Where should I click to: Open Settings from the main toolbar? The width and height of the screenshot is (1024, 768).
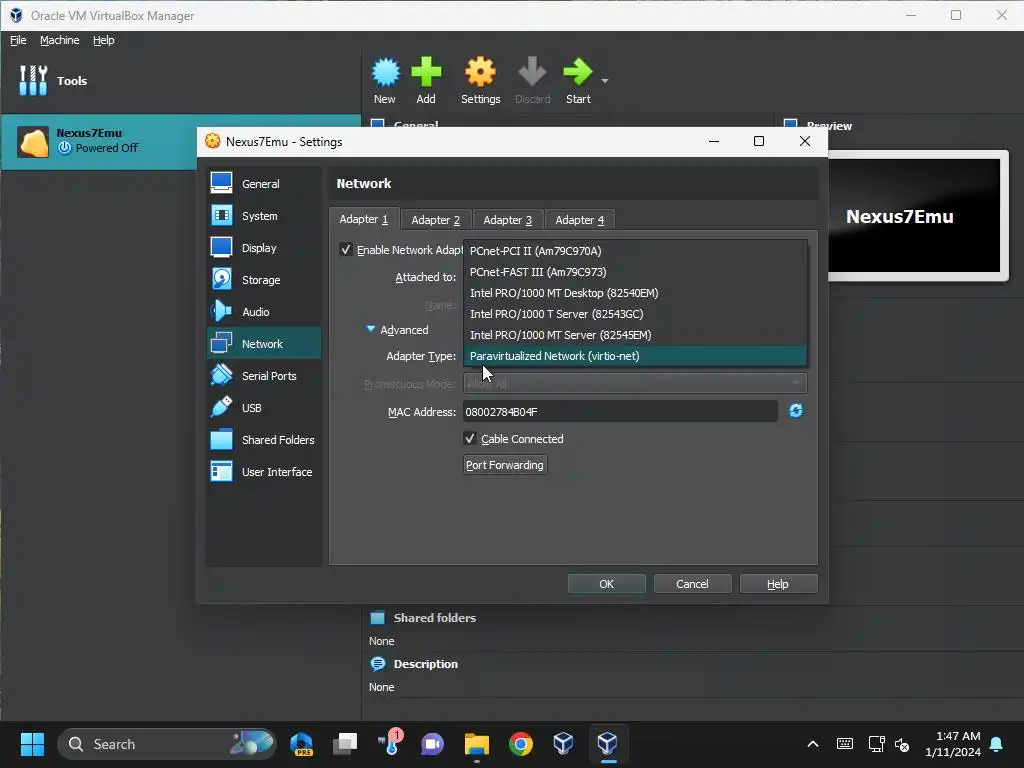481,80
